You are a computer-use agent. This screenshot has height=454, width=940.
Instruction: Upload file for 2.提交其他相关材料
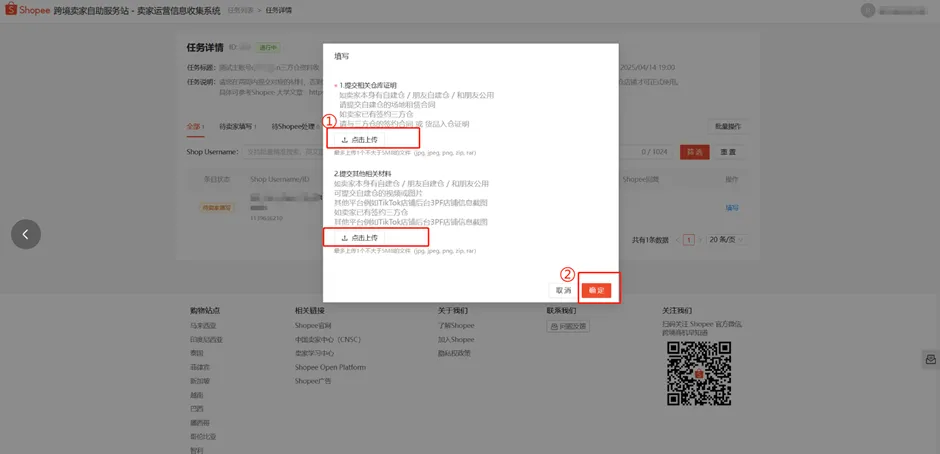coord(360,237)
